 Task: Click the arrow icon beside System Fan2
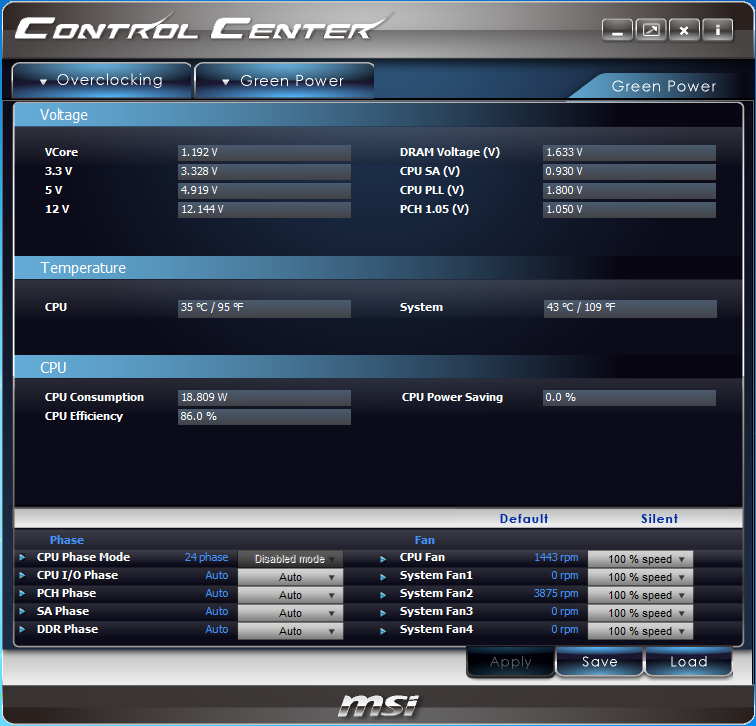[383, 595]
